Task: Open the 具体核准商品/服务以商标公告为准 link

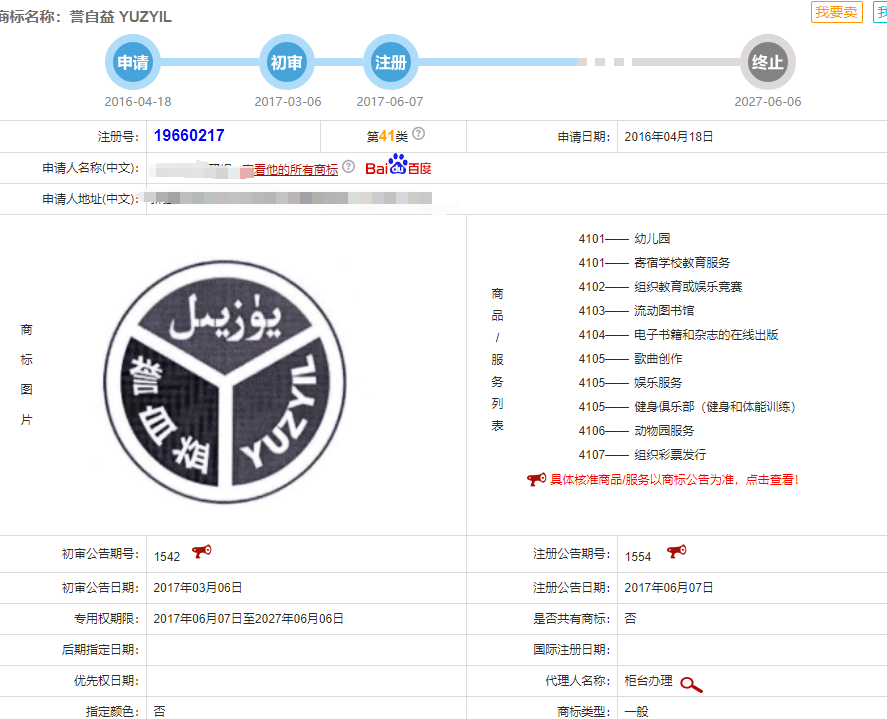Action: point(674,480)
